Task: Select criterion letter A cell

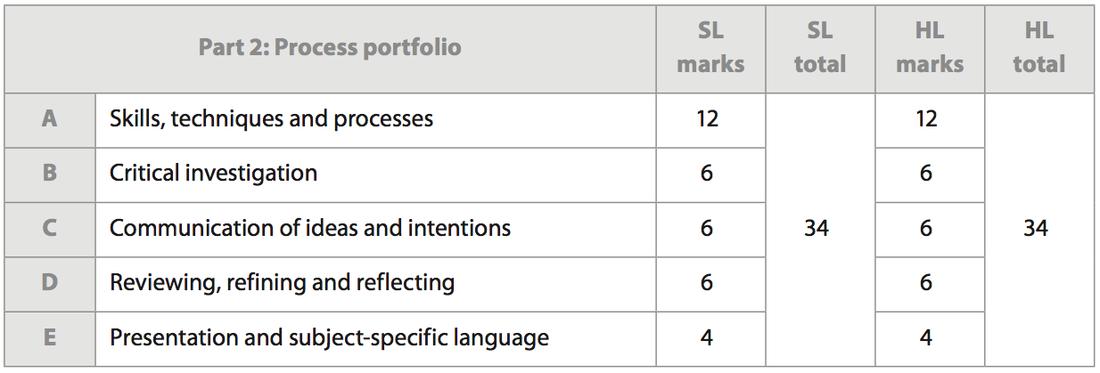Action: click(x=49, y=119)
